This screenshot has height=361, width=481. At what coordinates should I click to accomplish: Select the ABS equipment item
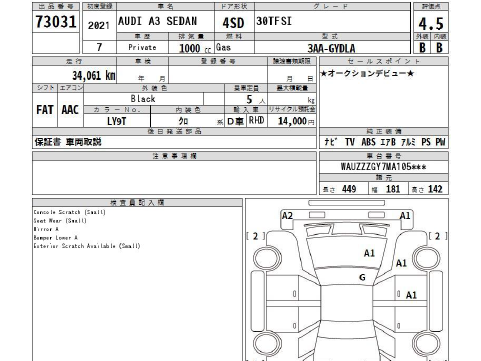coord(368,142)
